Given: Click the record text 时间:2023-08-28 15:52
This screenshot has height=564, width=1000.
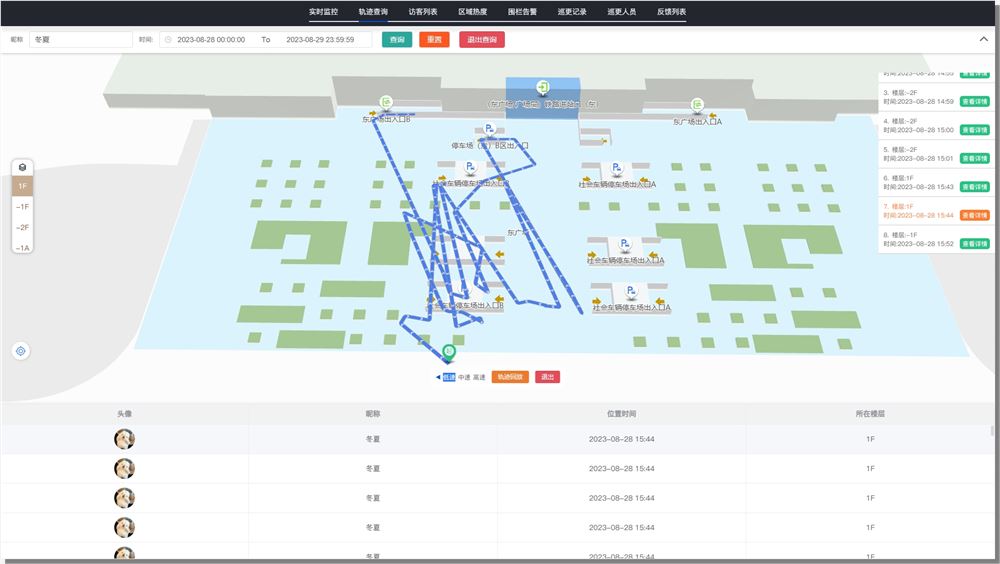Looking at the screenshot, I should point(918,244).
